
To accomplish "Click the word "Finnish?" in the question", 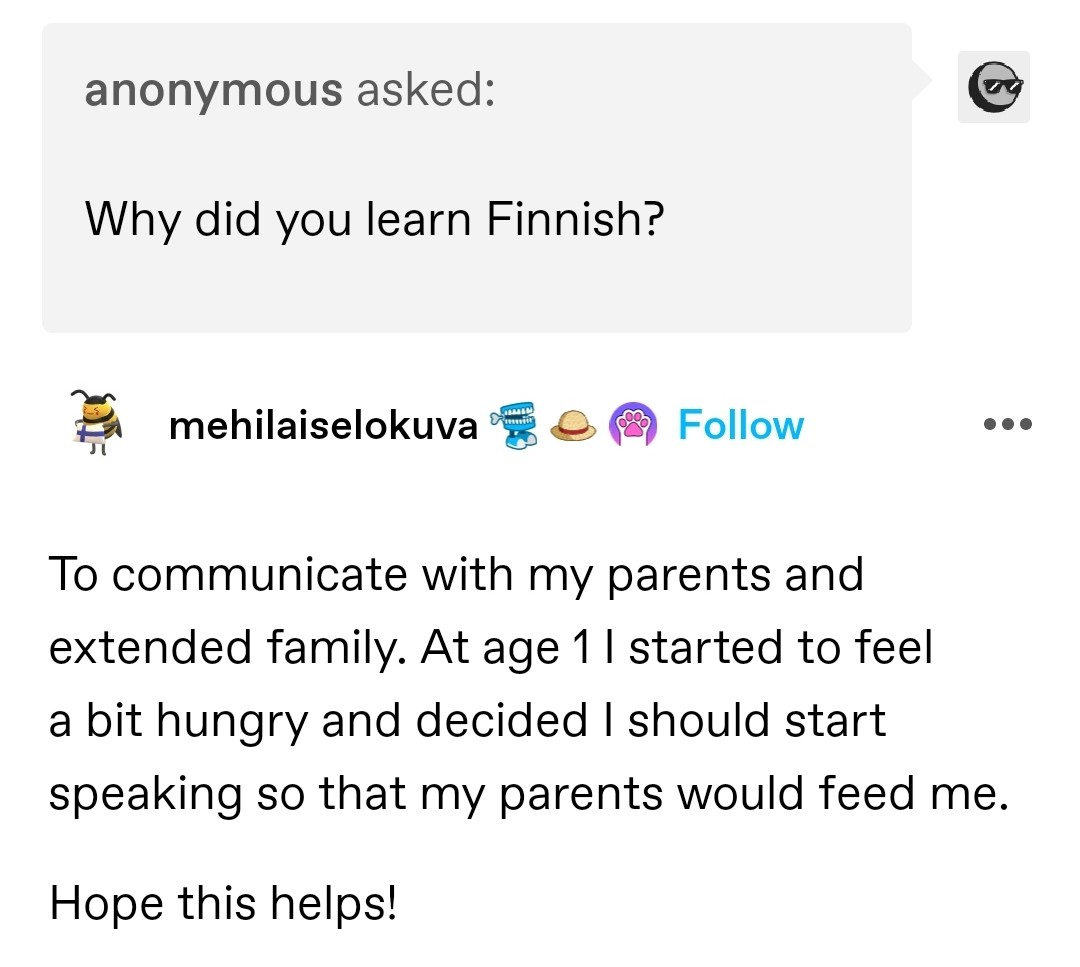I will pyautogui.click(x=575, y=218).
